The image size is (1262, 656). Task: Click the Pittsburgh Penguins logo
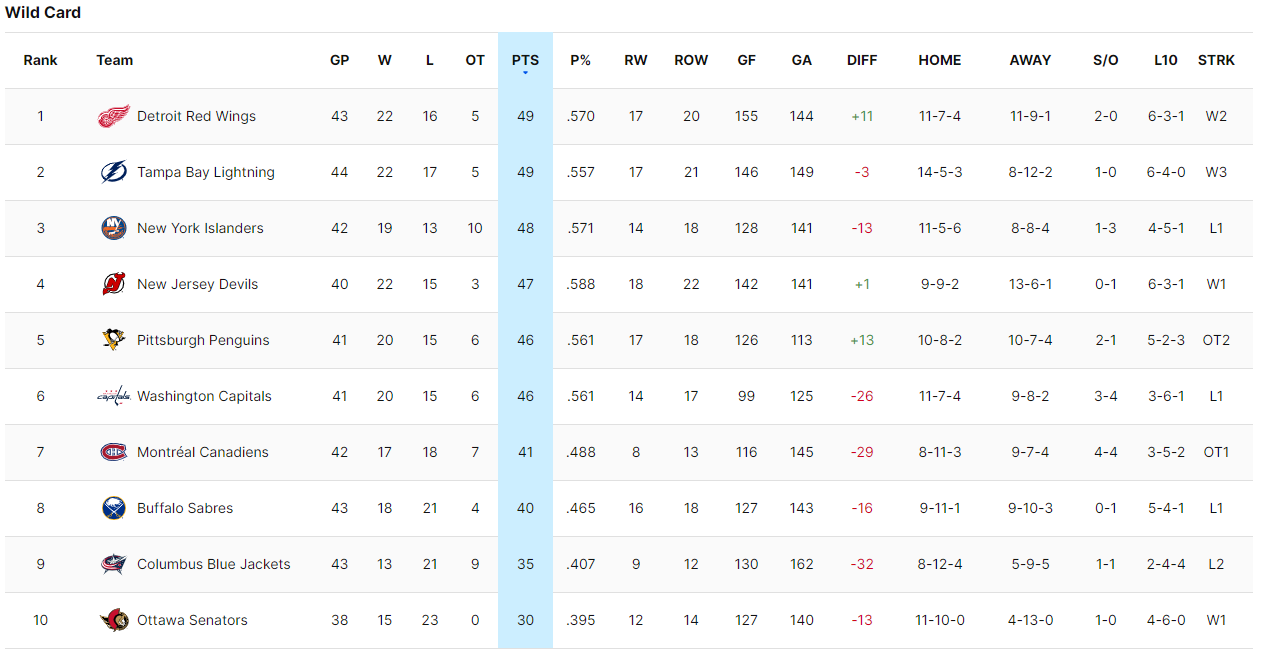click(x=113, y=340)
